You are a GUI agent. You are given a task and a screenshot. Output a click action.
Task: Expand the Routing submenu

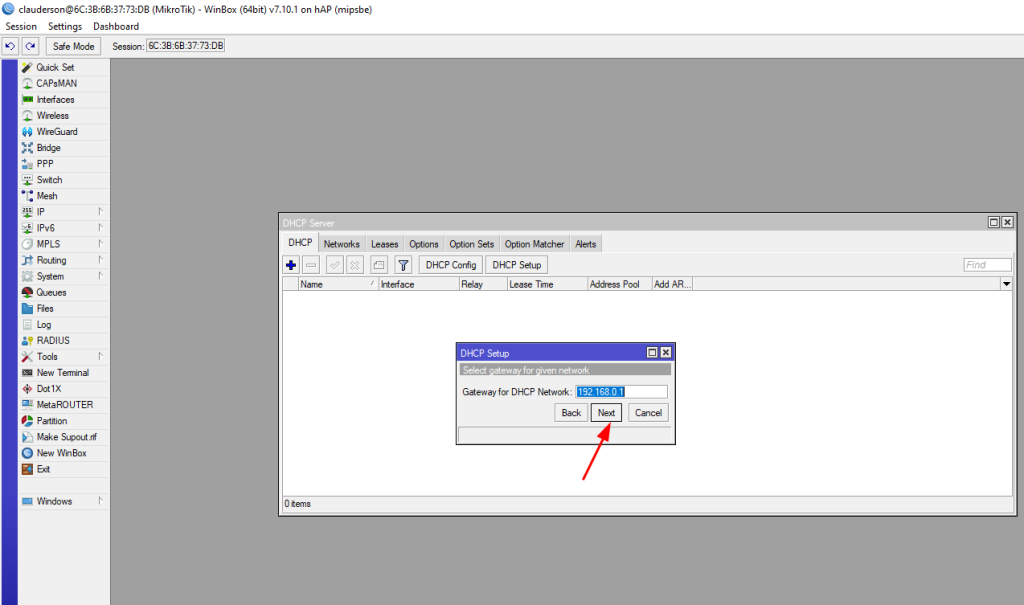click(x=51, y=261)
